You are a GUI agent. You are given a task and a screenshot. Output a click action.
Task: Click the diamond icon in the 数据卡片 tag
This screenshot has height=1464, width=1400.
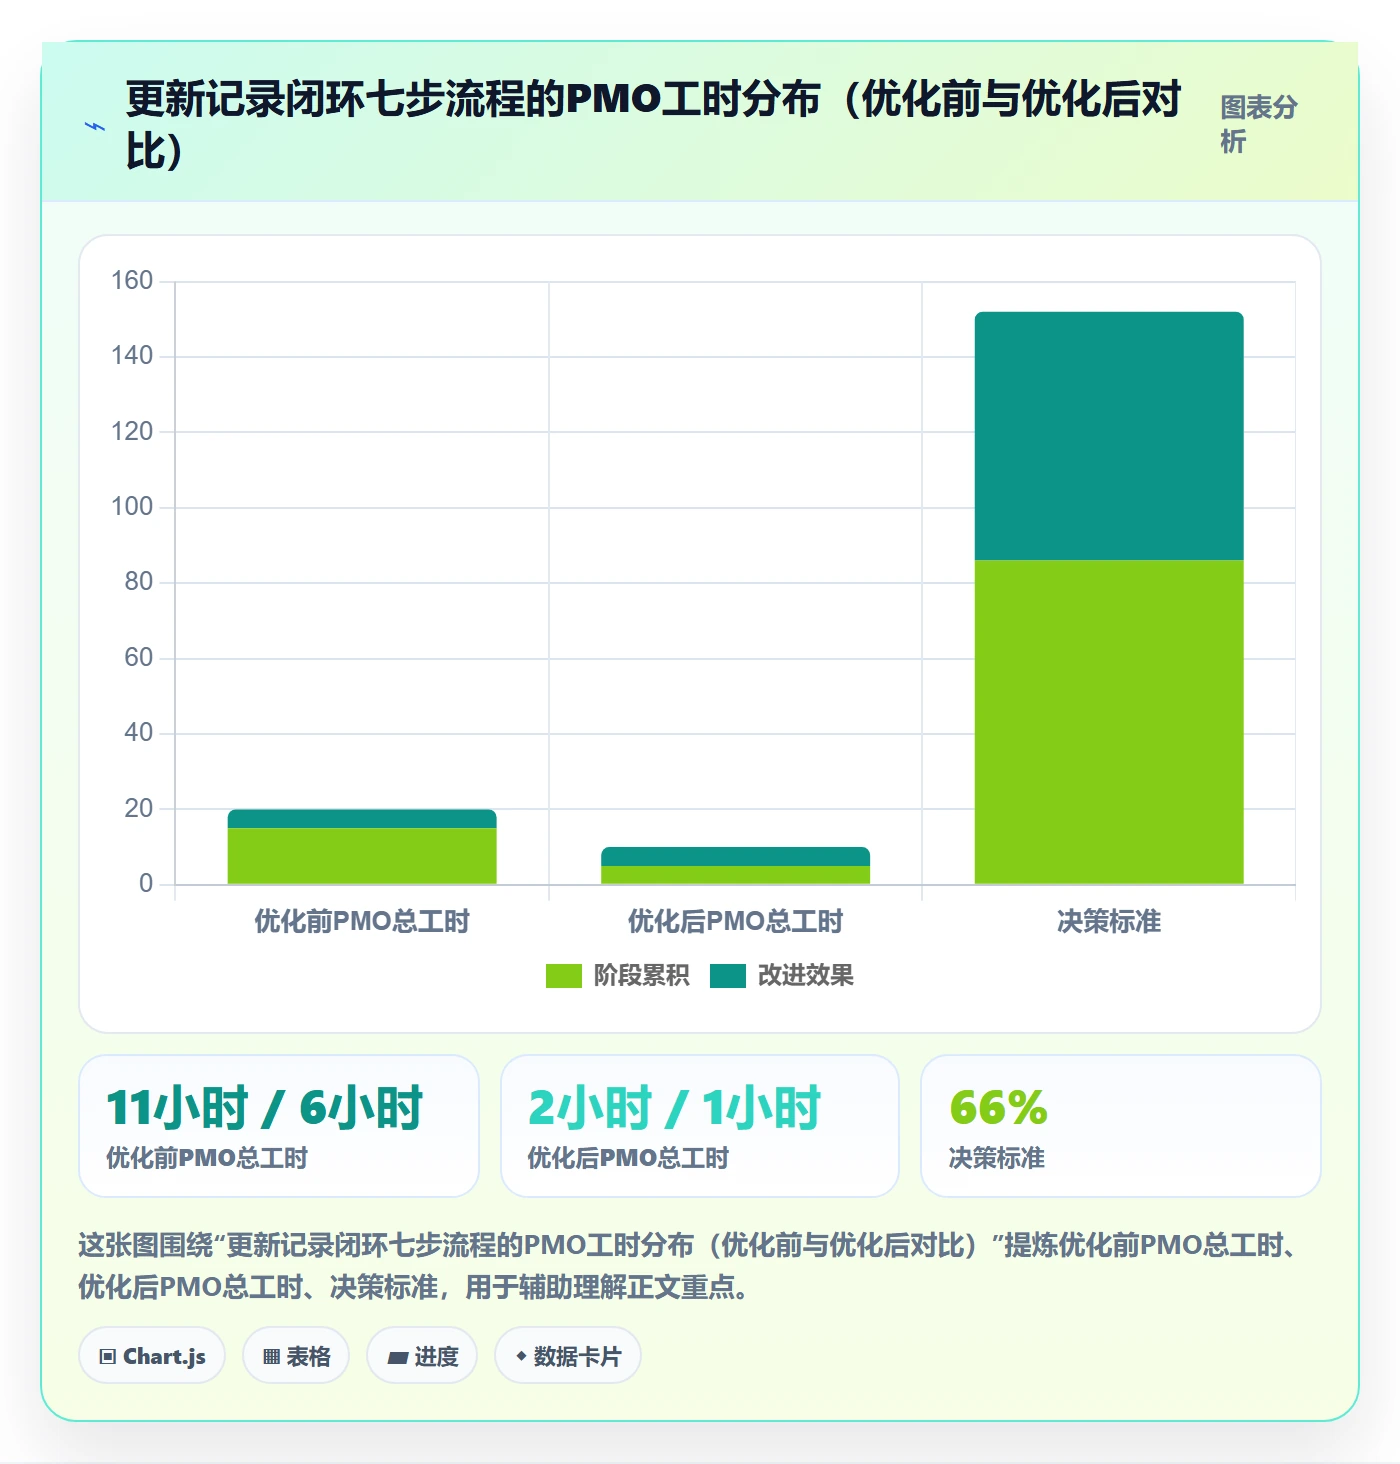[521, 1356]
